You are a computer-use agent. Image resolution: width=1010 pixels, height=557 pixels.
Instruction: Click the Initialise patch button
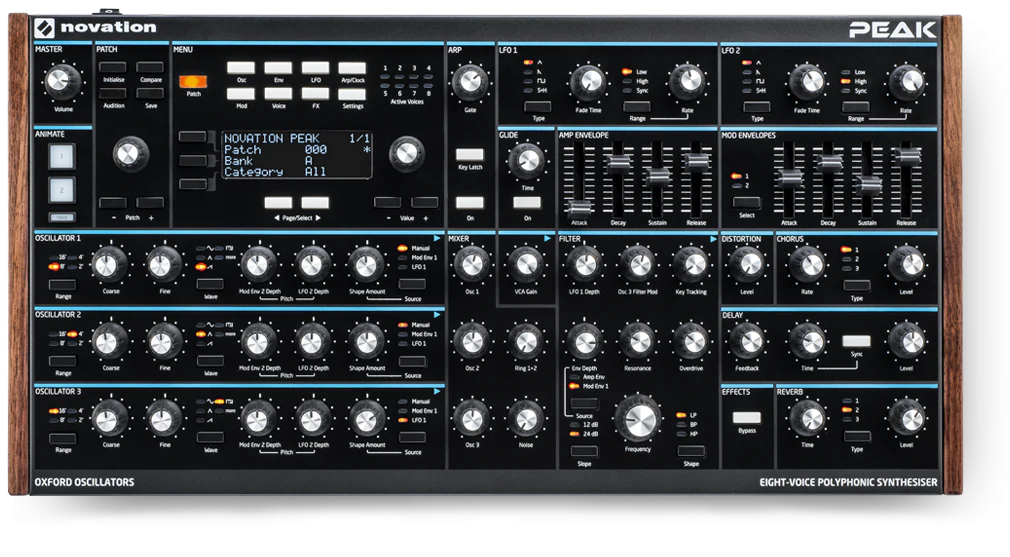(x=113, y=67)
